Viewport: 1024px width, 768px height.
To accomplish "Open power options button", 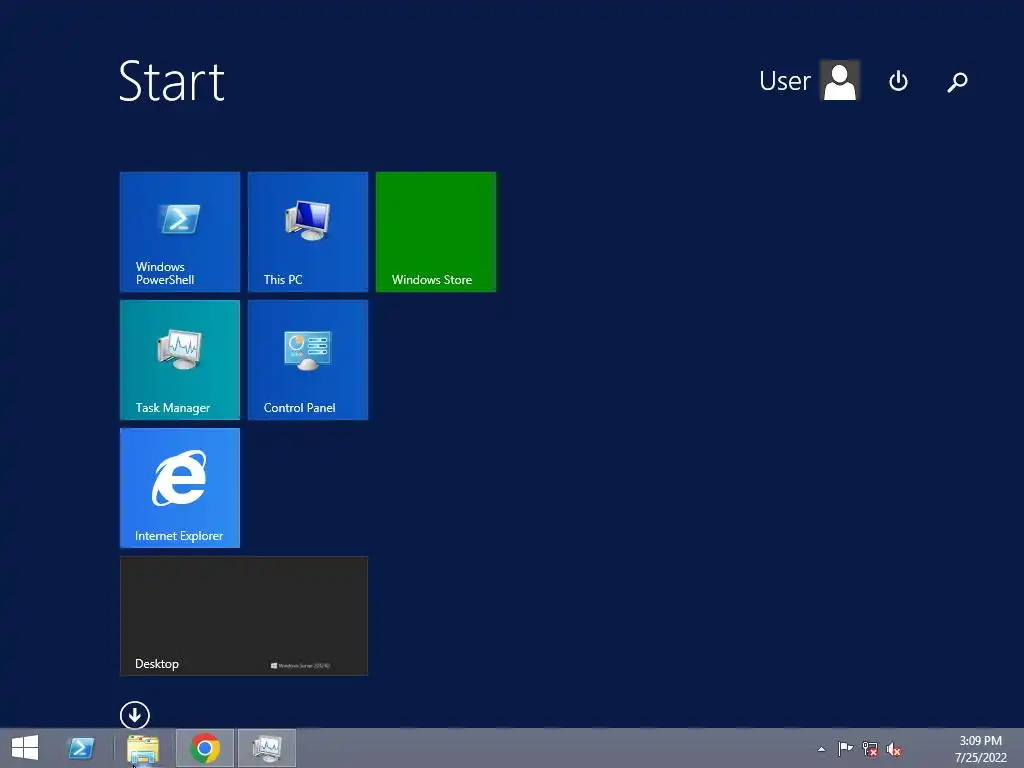I will click(898, 81).
